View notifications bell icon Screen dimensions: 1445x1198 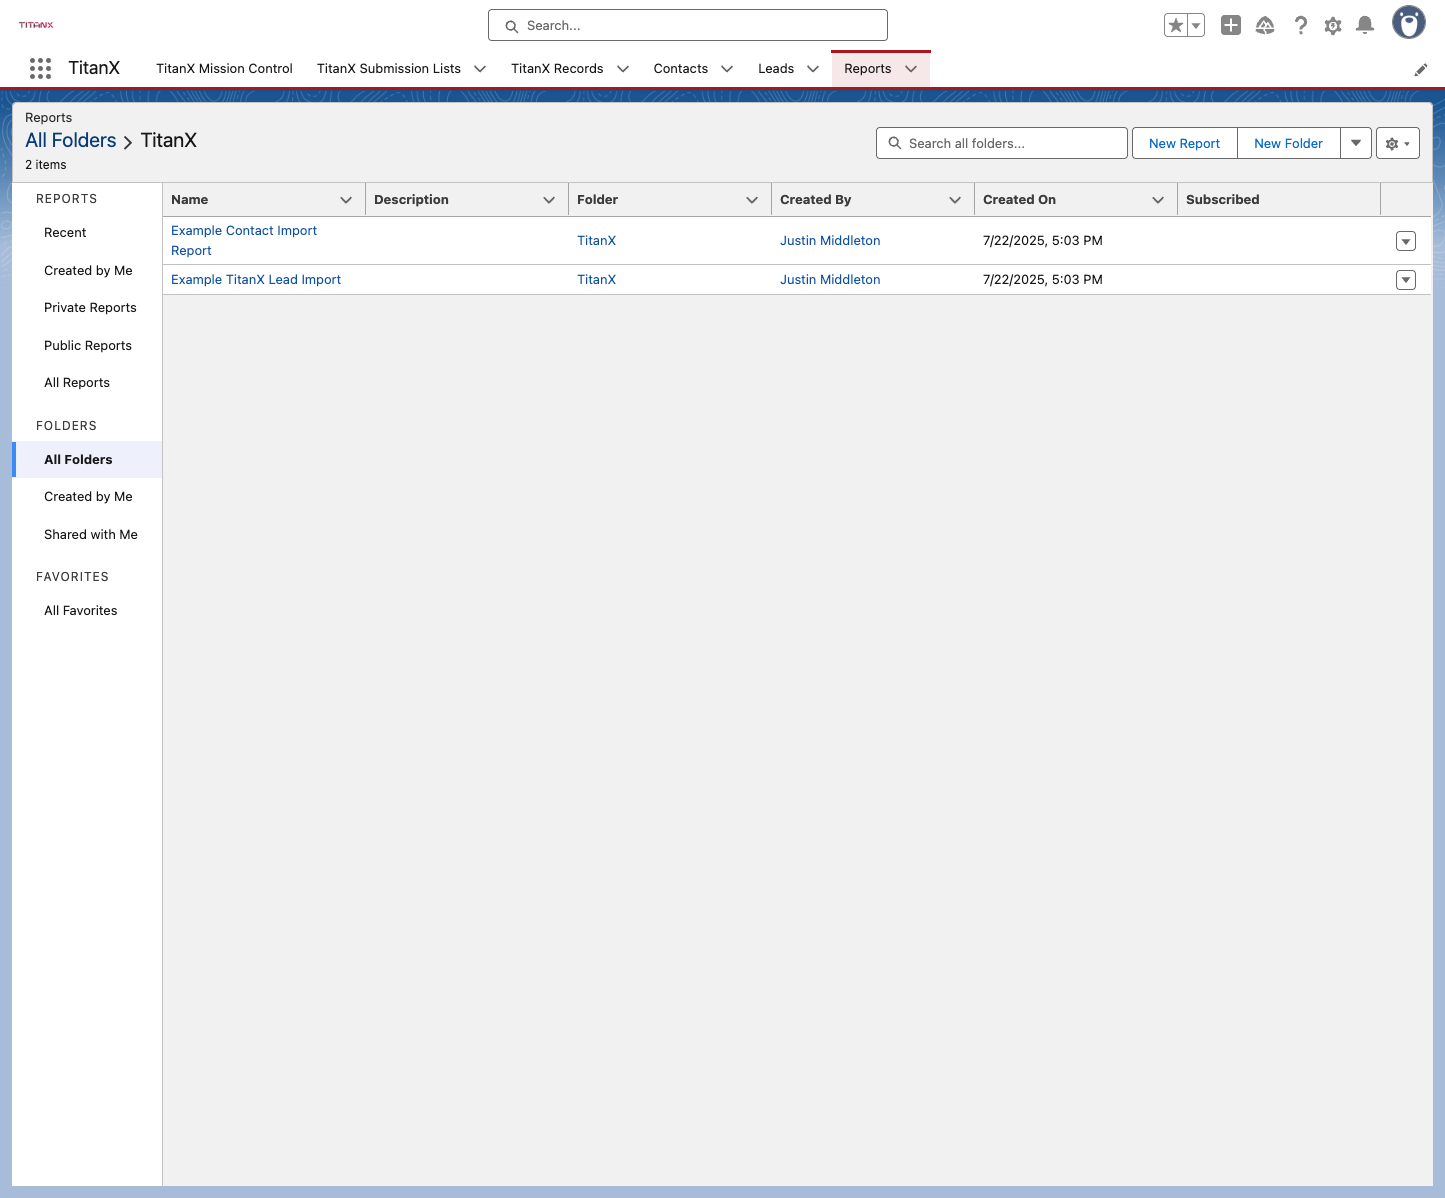pos(1365,25)
